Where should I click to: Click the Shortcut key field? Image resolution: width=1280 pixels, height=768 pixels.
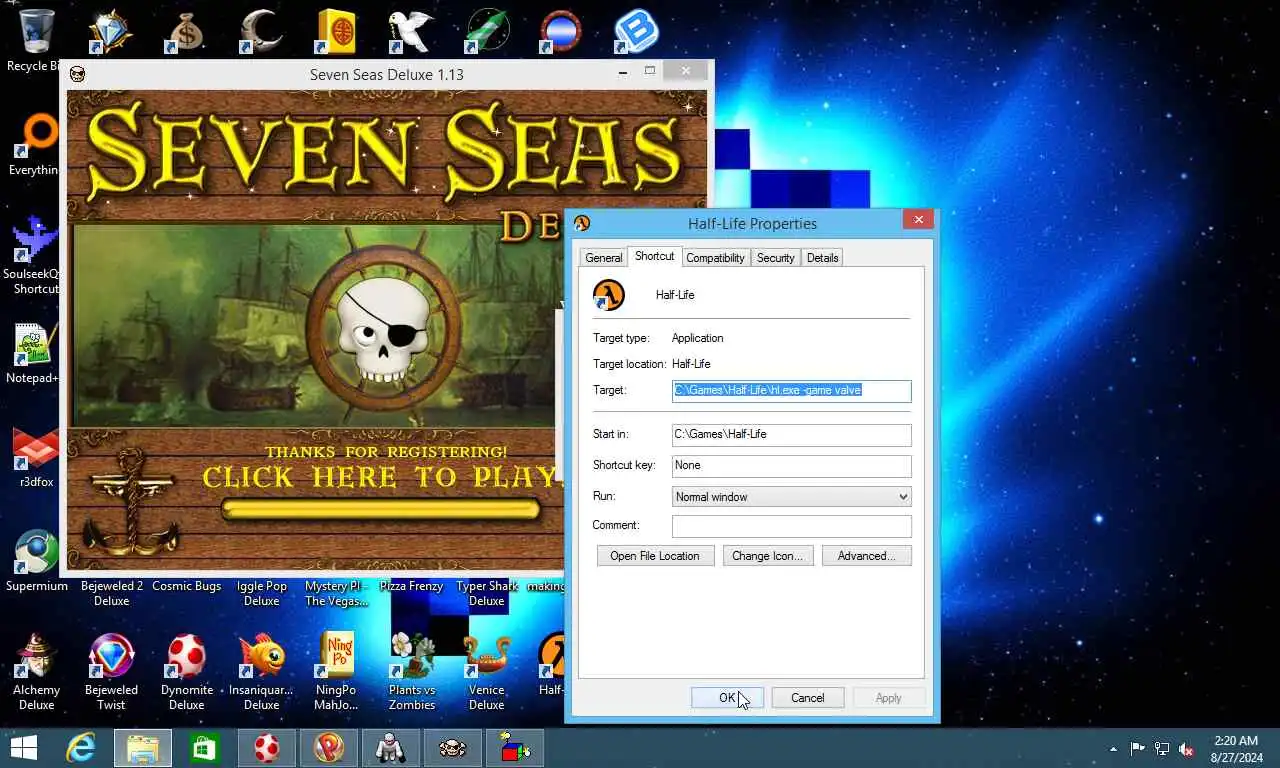coord(792,466)
